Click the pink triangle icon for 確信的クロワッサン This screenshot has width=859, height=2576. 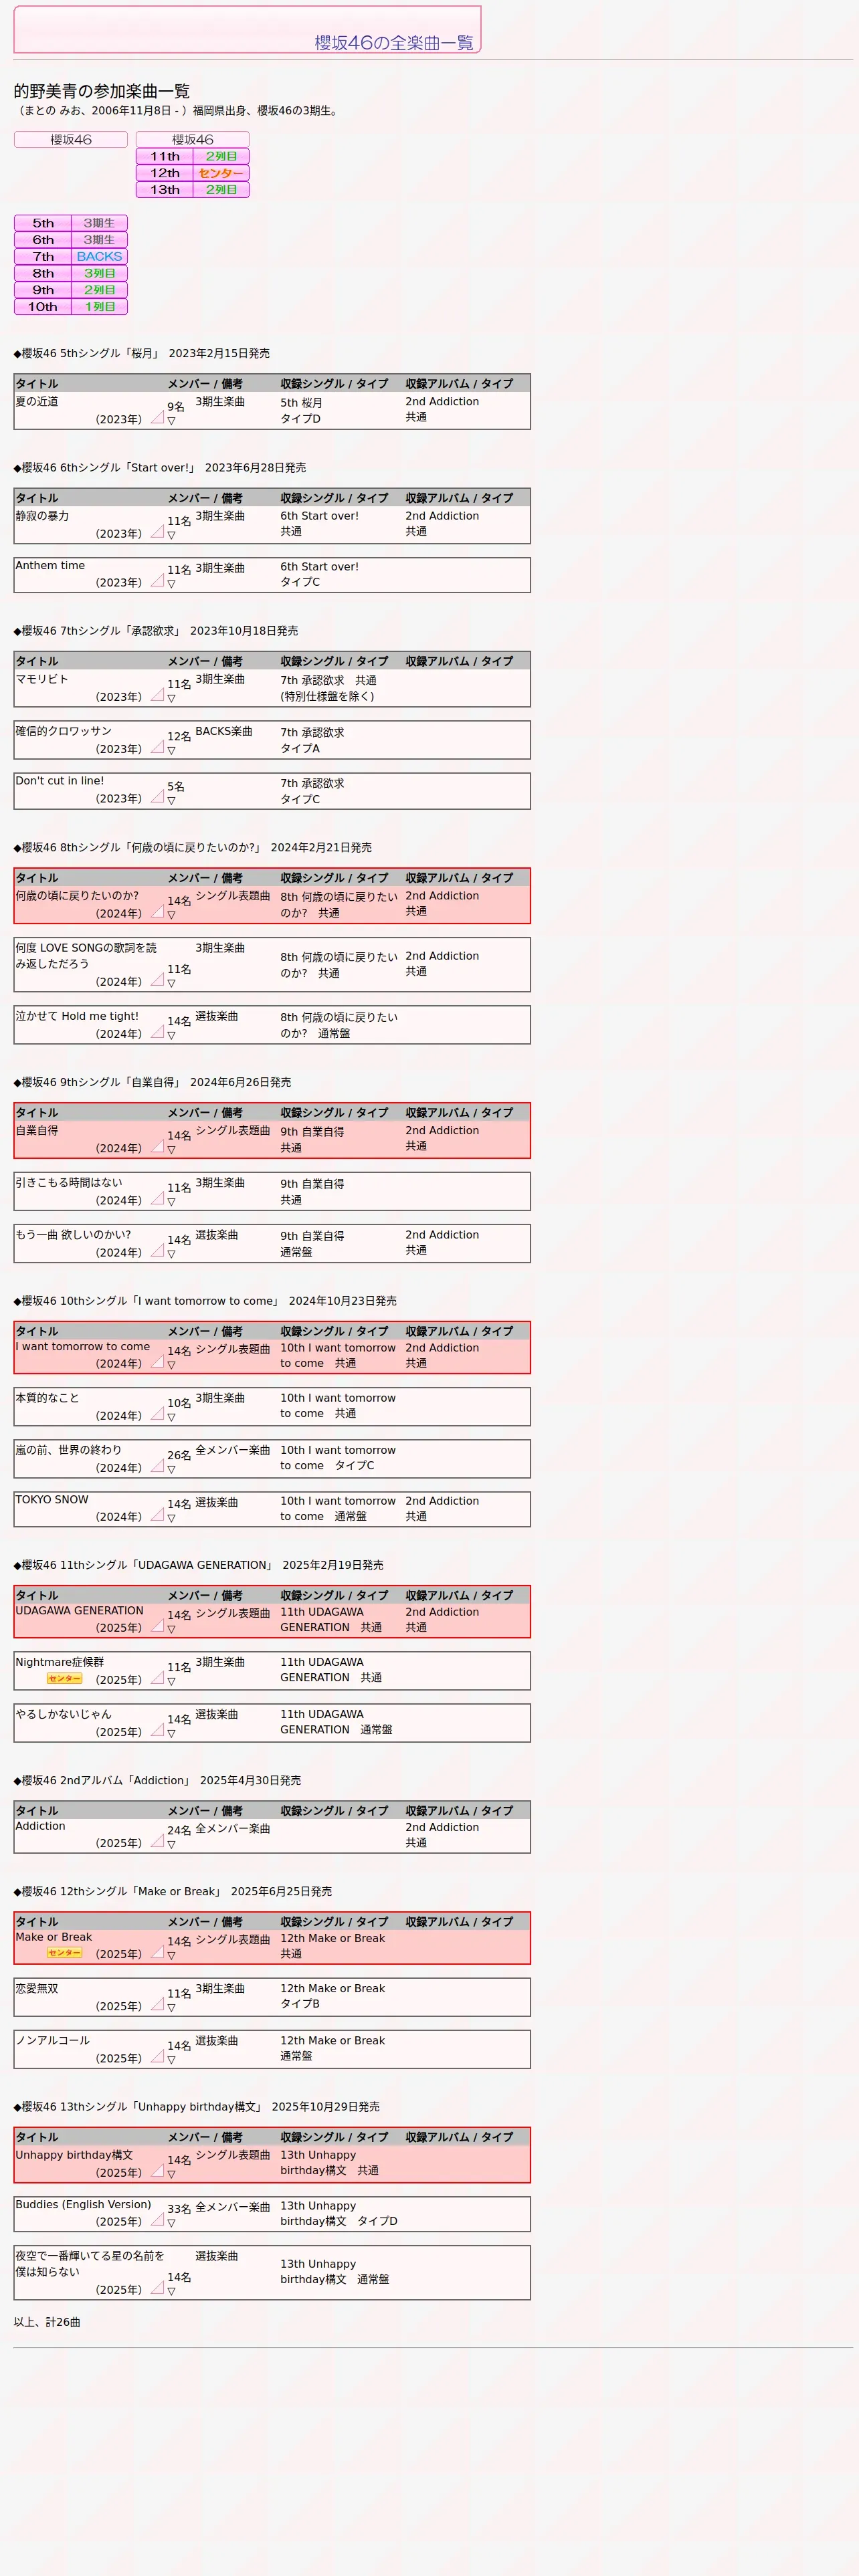[x=157, y=746]
